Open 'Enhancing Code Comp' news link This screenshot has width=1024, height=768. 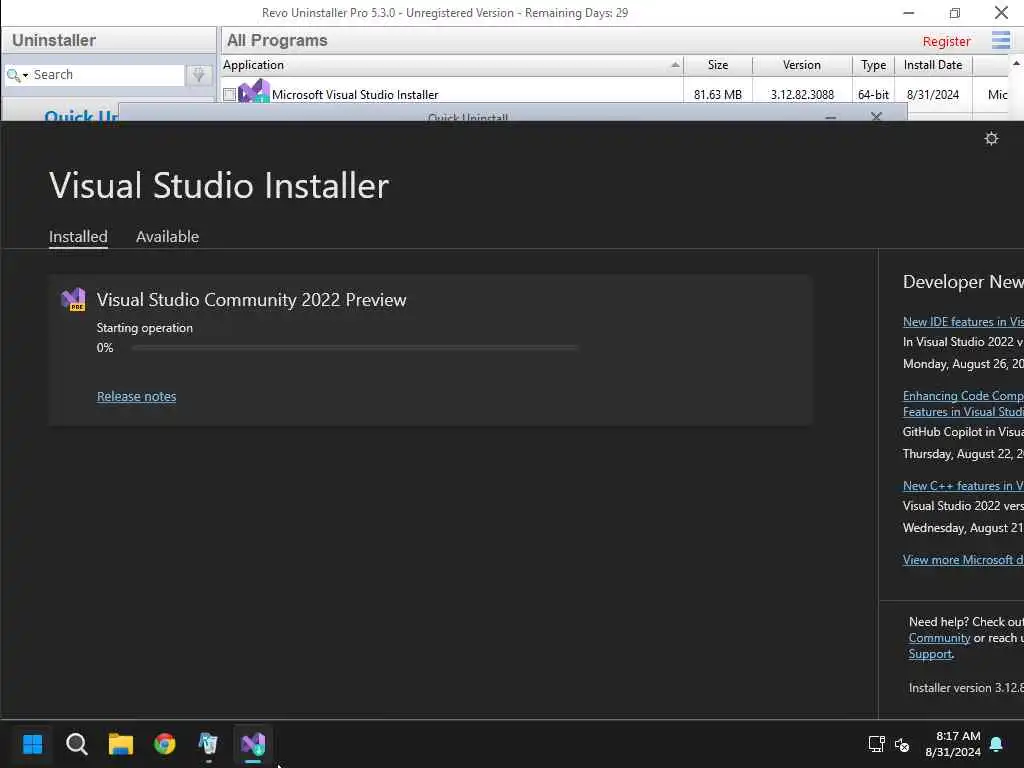coord(963,404)
